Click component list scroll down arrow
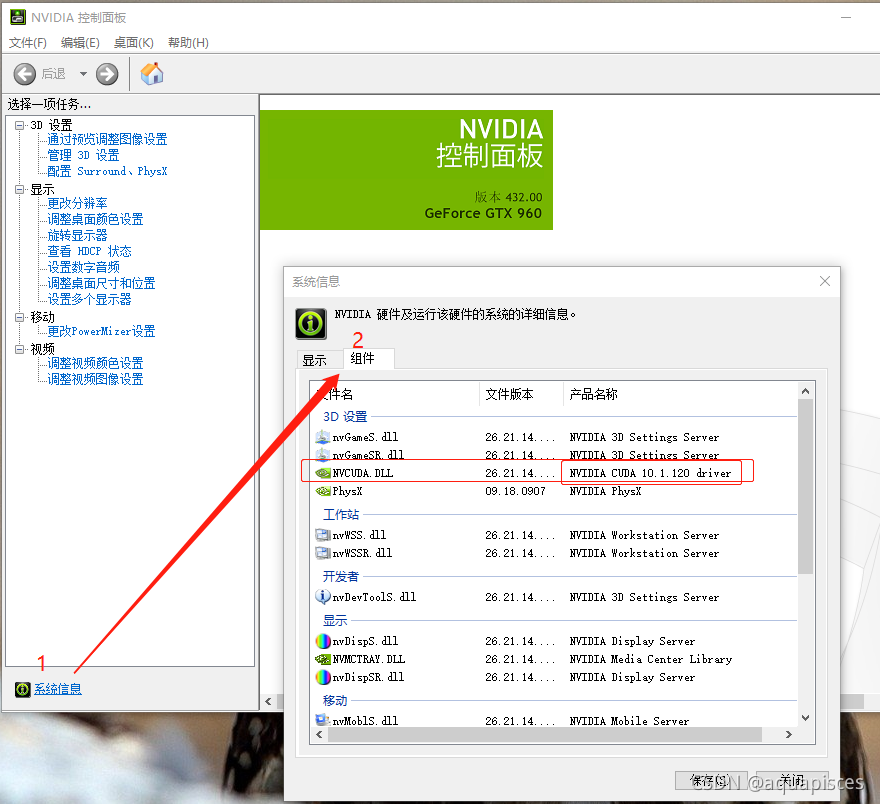 click(x=805, y=718)
